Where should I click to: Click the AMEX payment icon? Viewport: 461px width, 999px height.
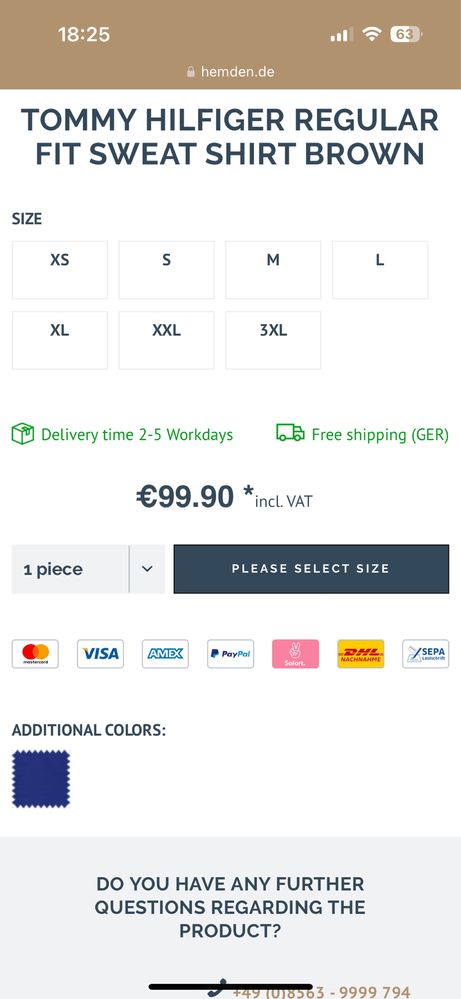[166, 654]
